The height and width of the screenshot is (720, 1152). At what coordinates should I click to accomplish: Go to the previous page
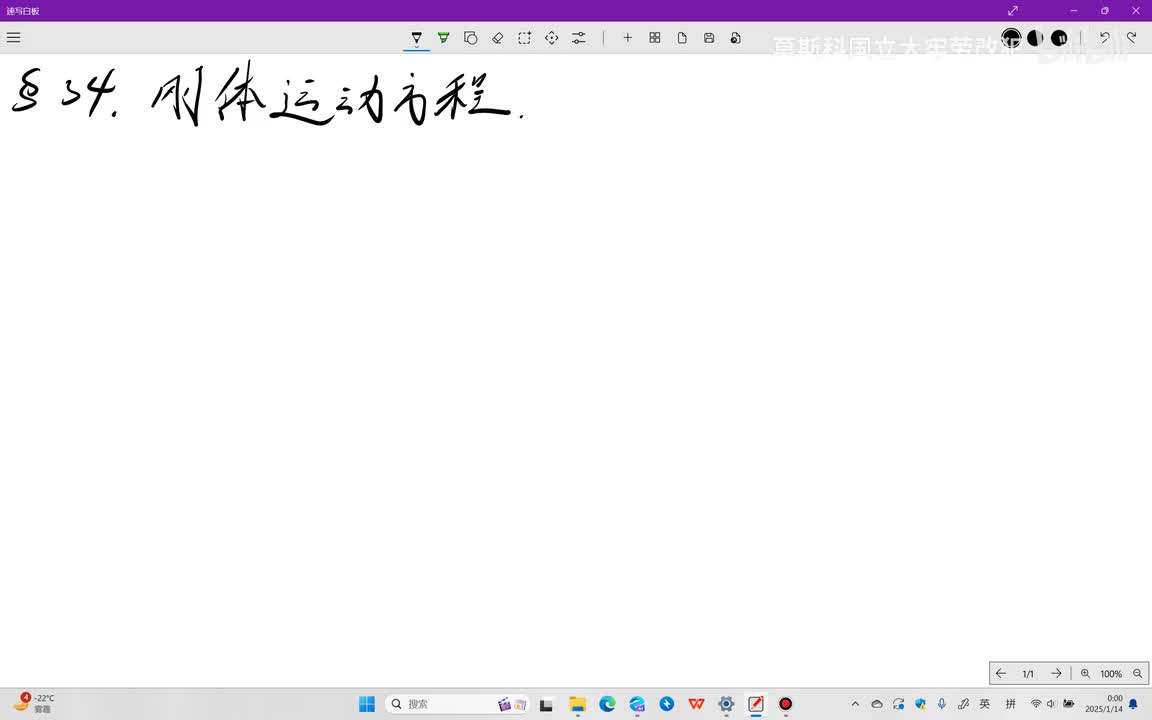(x=1001, y=673)
